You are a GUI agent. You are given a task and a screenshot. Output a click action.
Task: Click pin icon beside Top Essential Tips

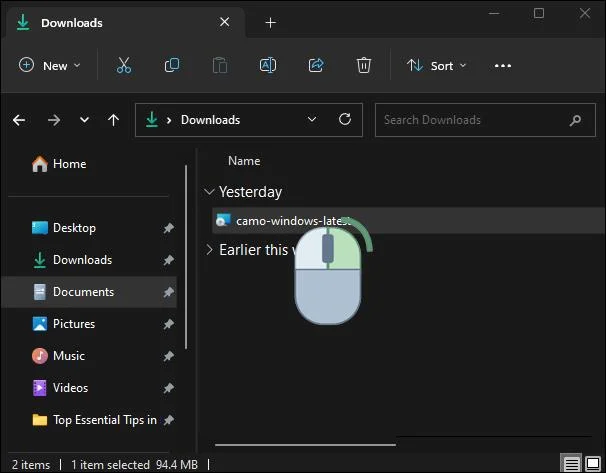[x=169, y=420]
